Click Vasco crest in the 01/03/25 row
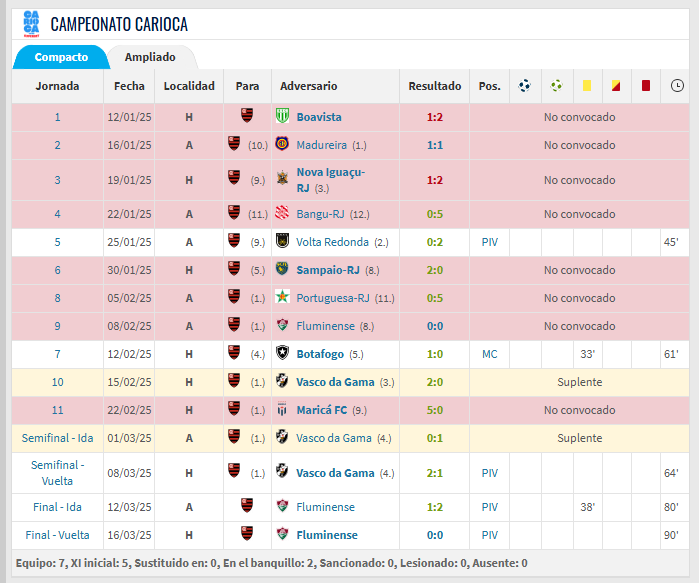 282,437
